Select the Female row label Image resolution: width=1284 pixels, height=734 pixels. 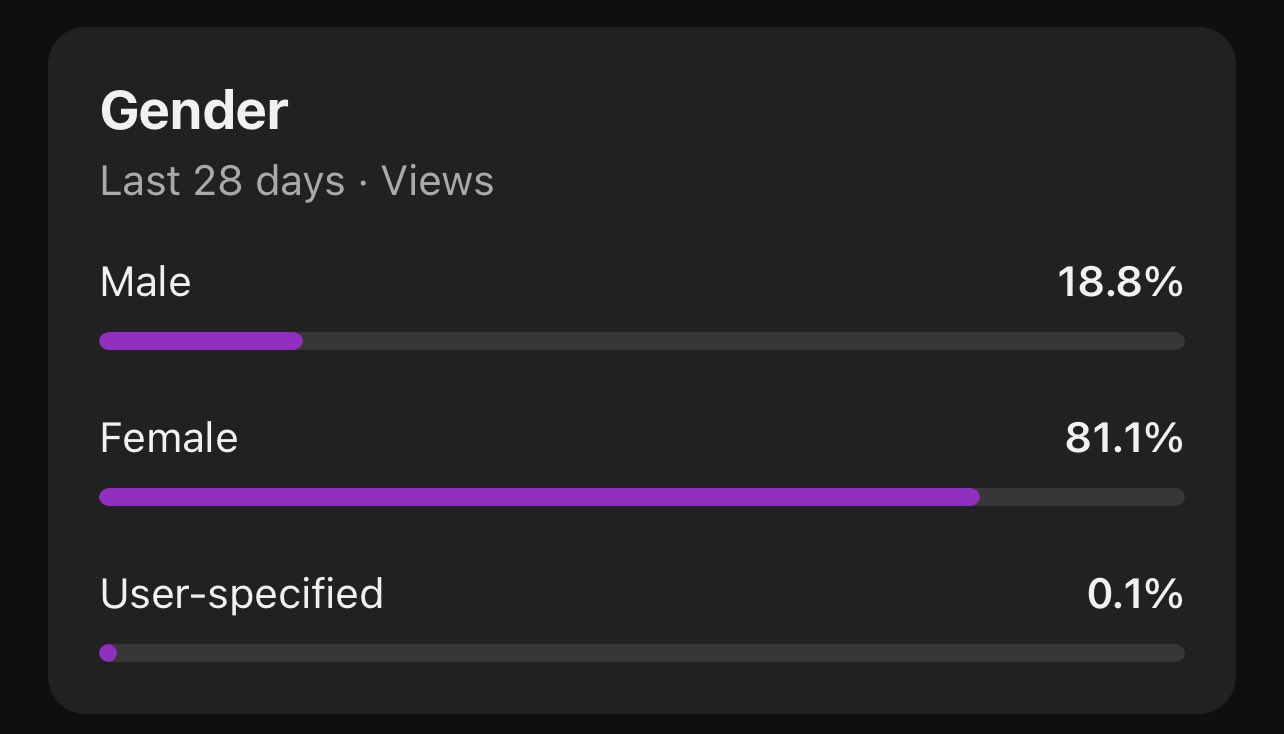pos(169,438)
